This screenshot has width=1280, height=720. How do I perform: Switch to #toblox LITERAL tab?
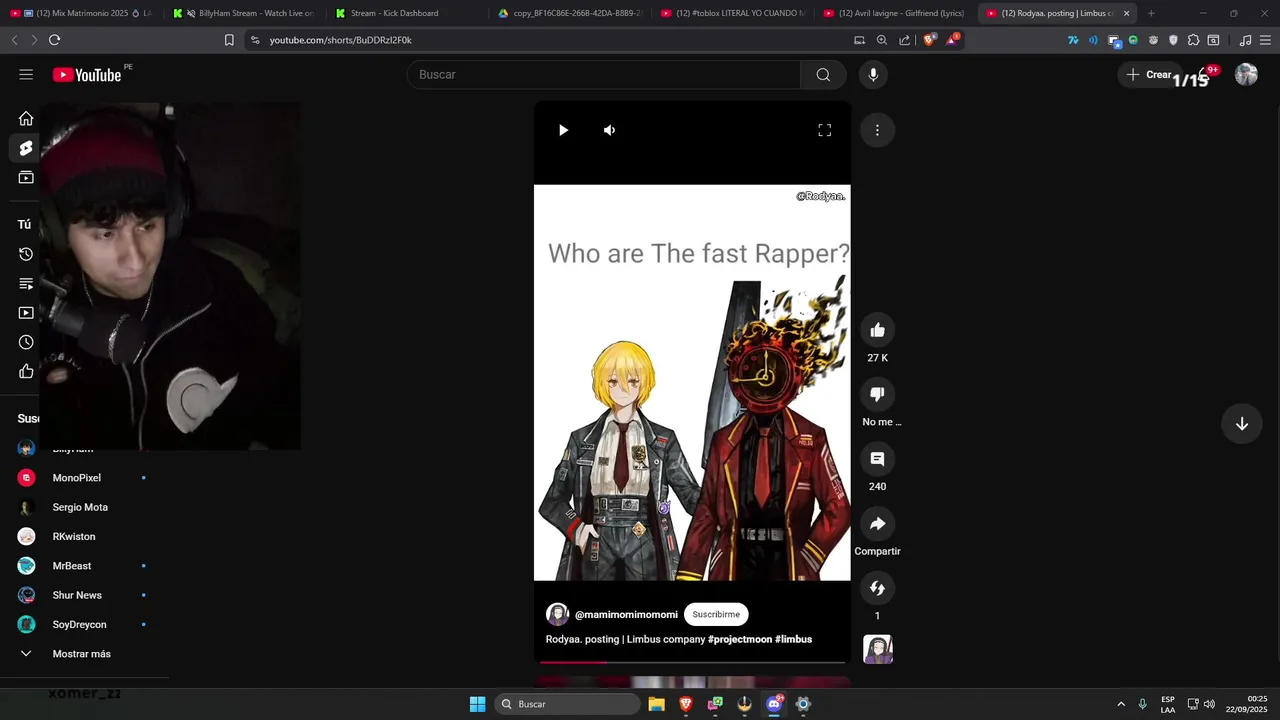[733, 13]
